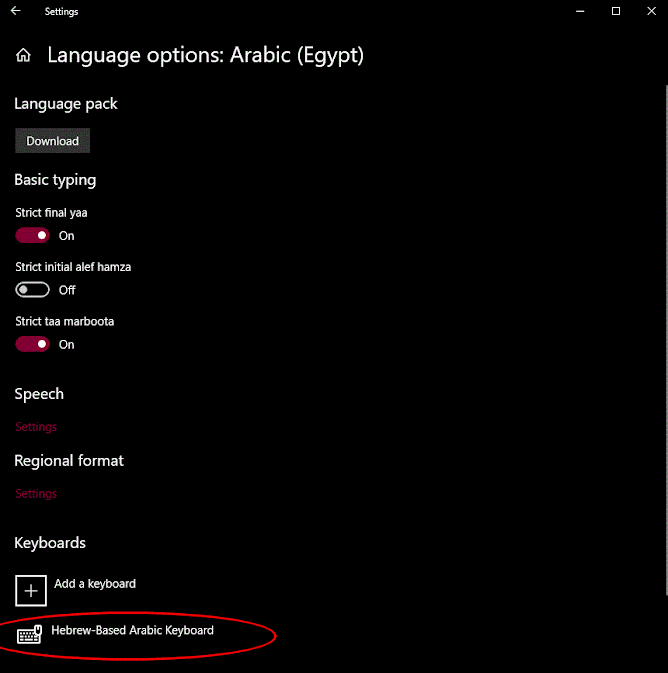
Task: Enable Strict initial alef hamza toggle
Action: coord(33,290)
